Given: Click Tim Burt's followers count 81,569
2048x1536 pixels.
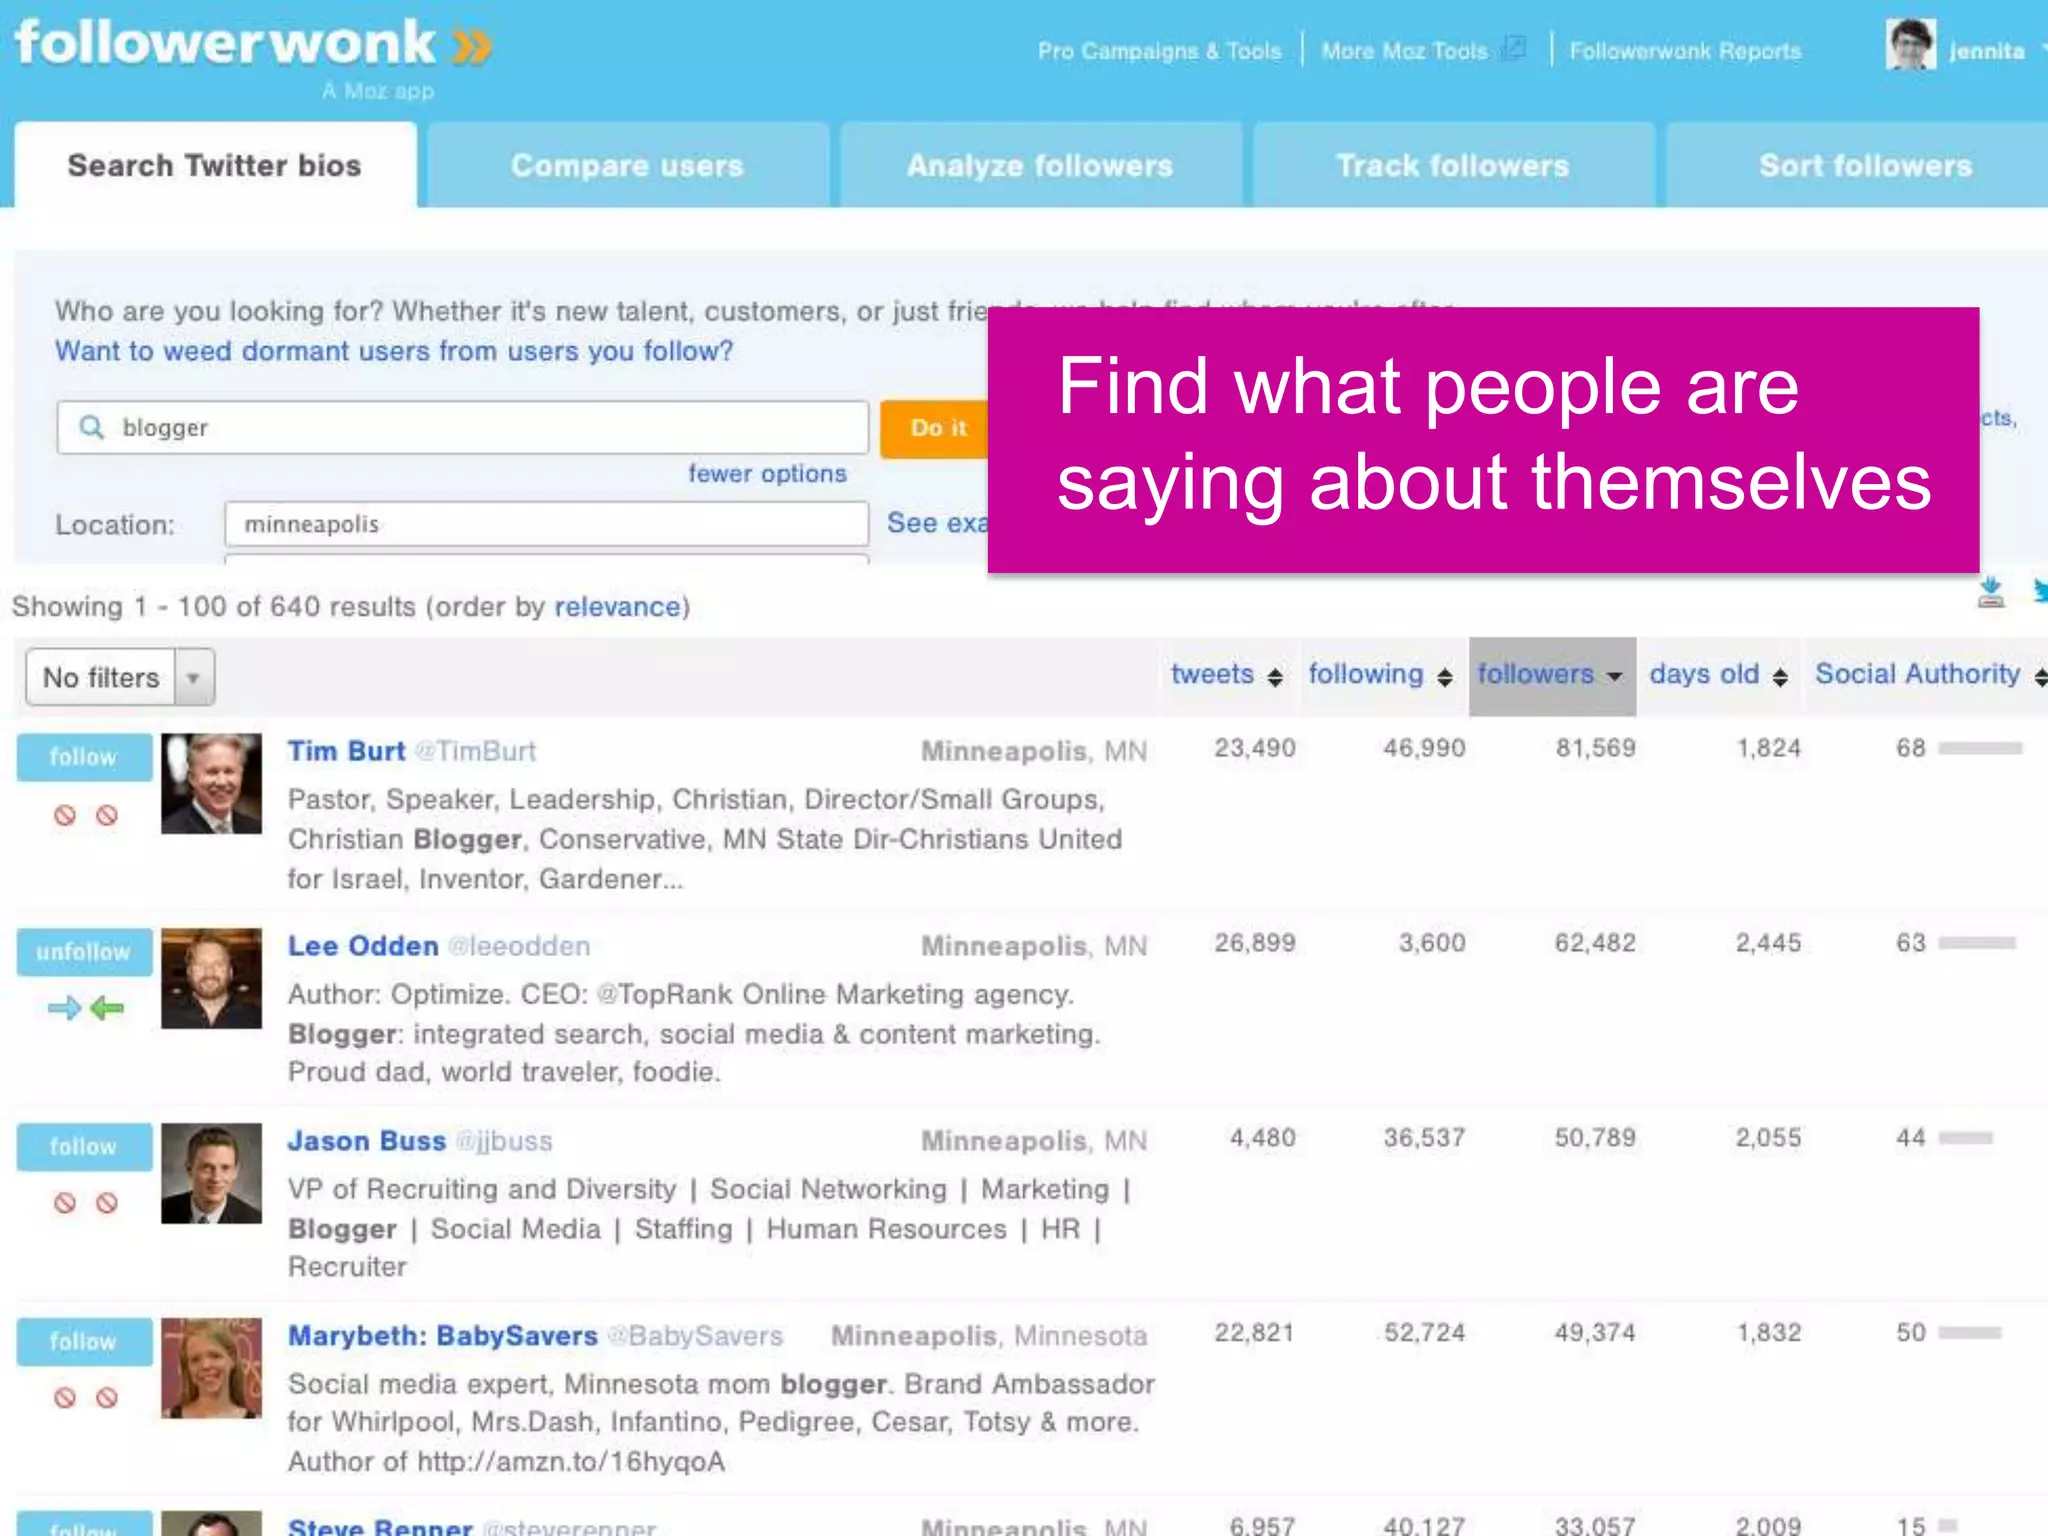Looking at the screenshot, I should pos(1595,748).
